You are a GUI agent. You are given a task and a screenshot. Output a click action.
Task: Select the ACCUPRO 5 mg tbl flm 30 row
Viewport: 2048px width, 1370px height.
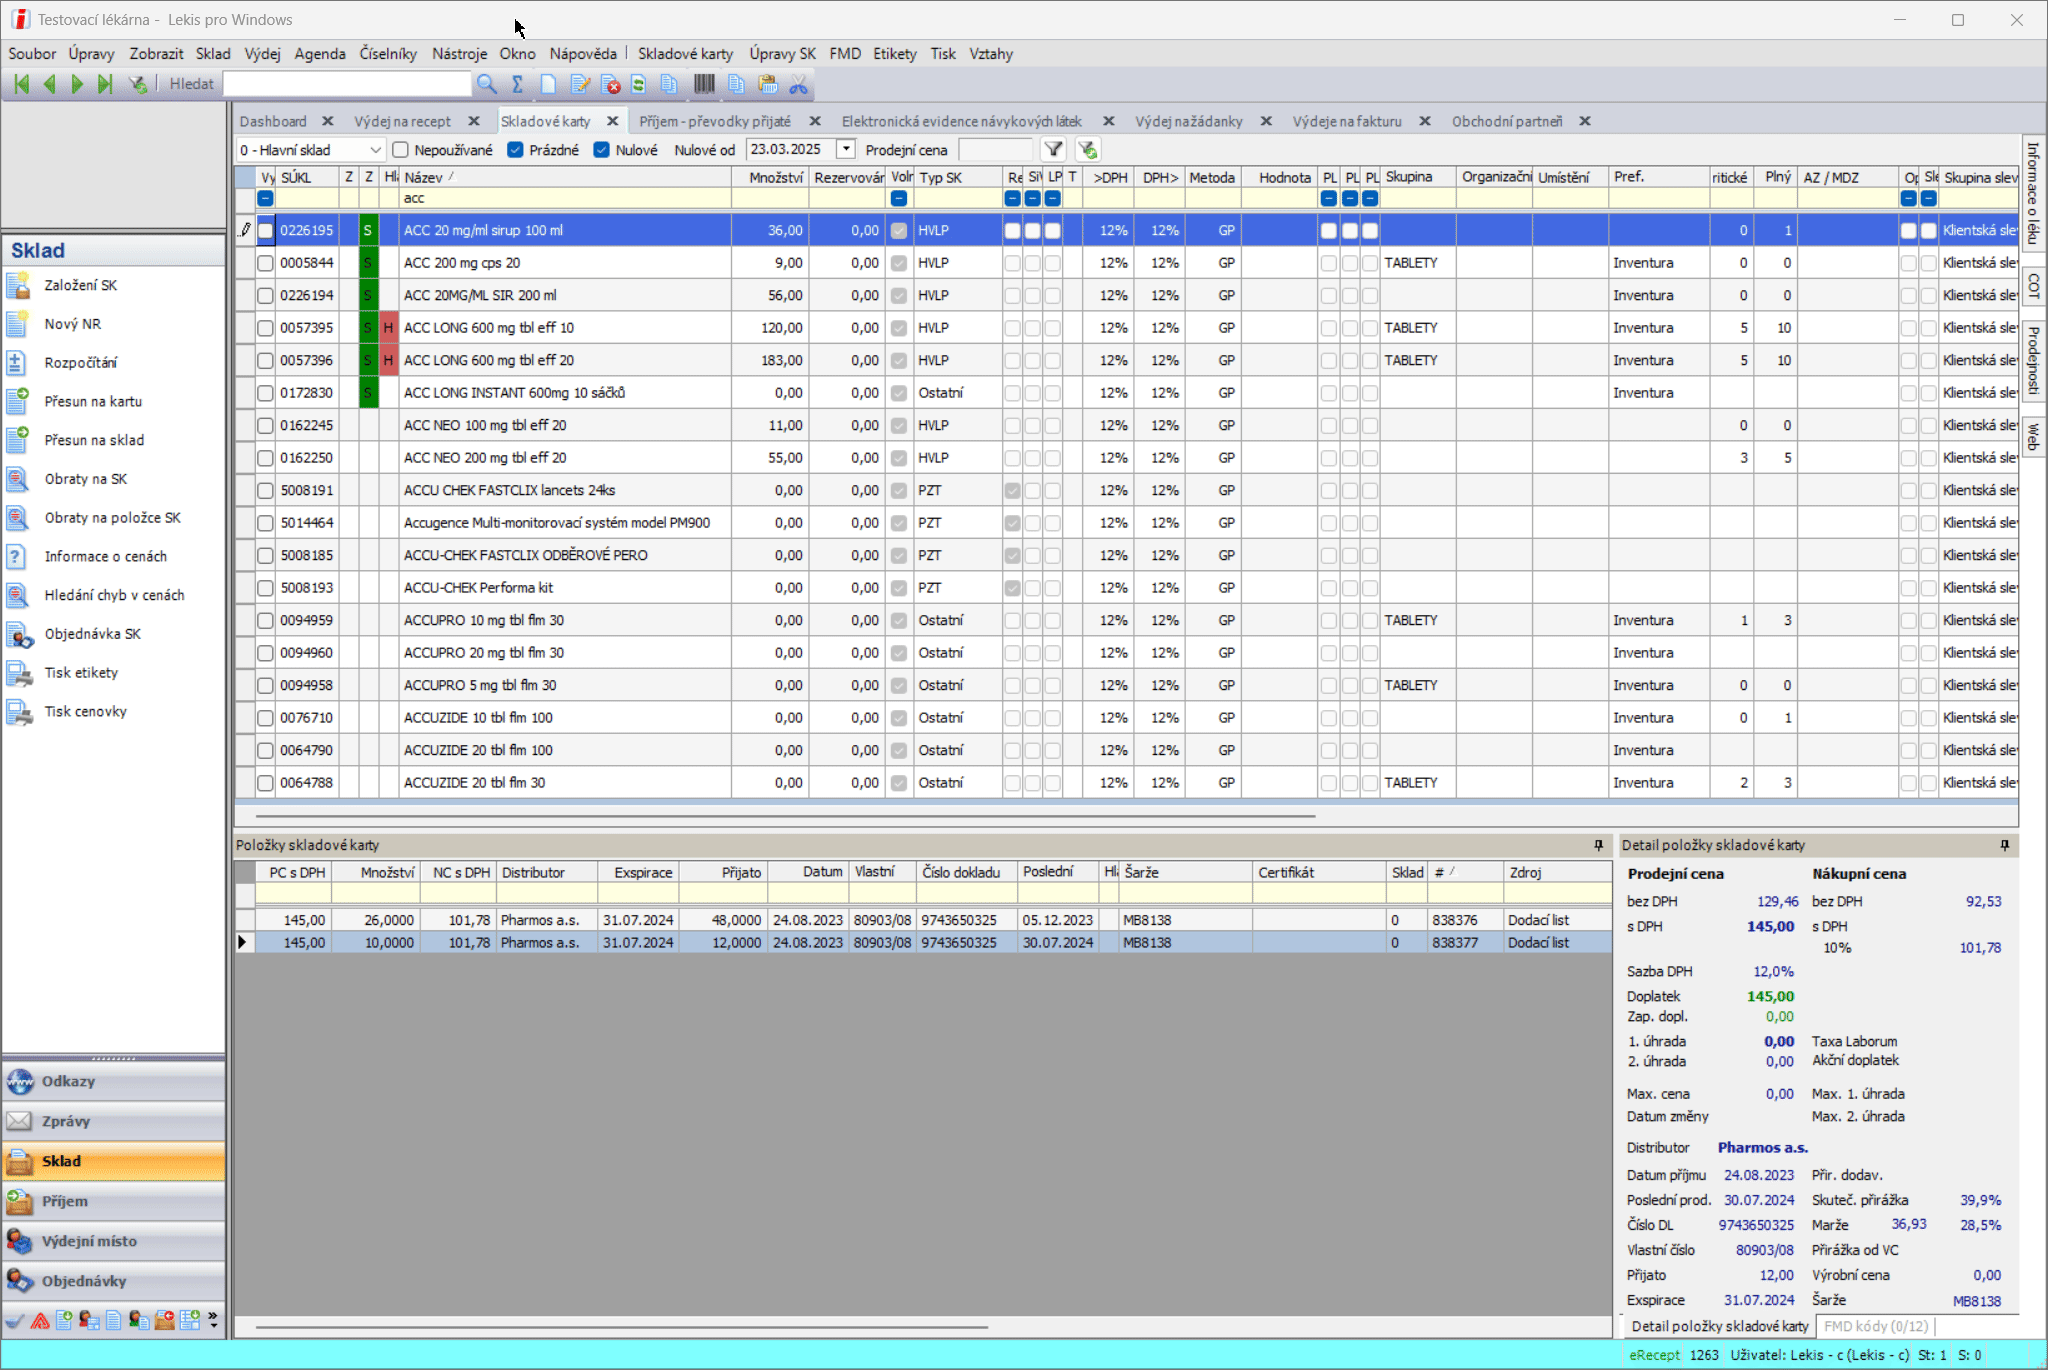(1125, 685)
